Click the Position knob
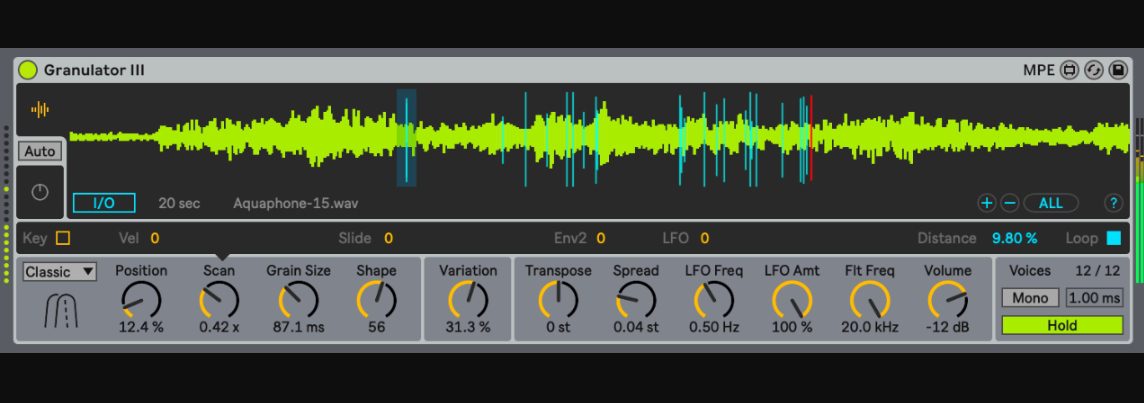Image resolution: width=1144 pixels, height=403 pixels. (141, 300)
